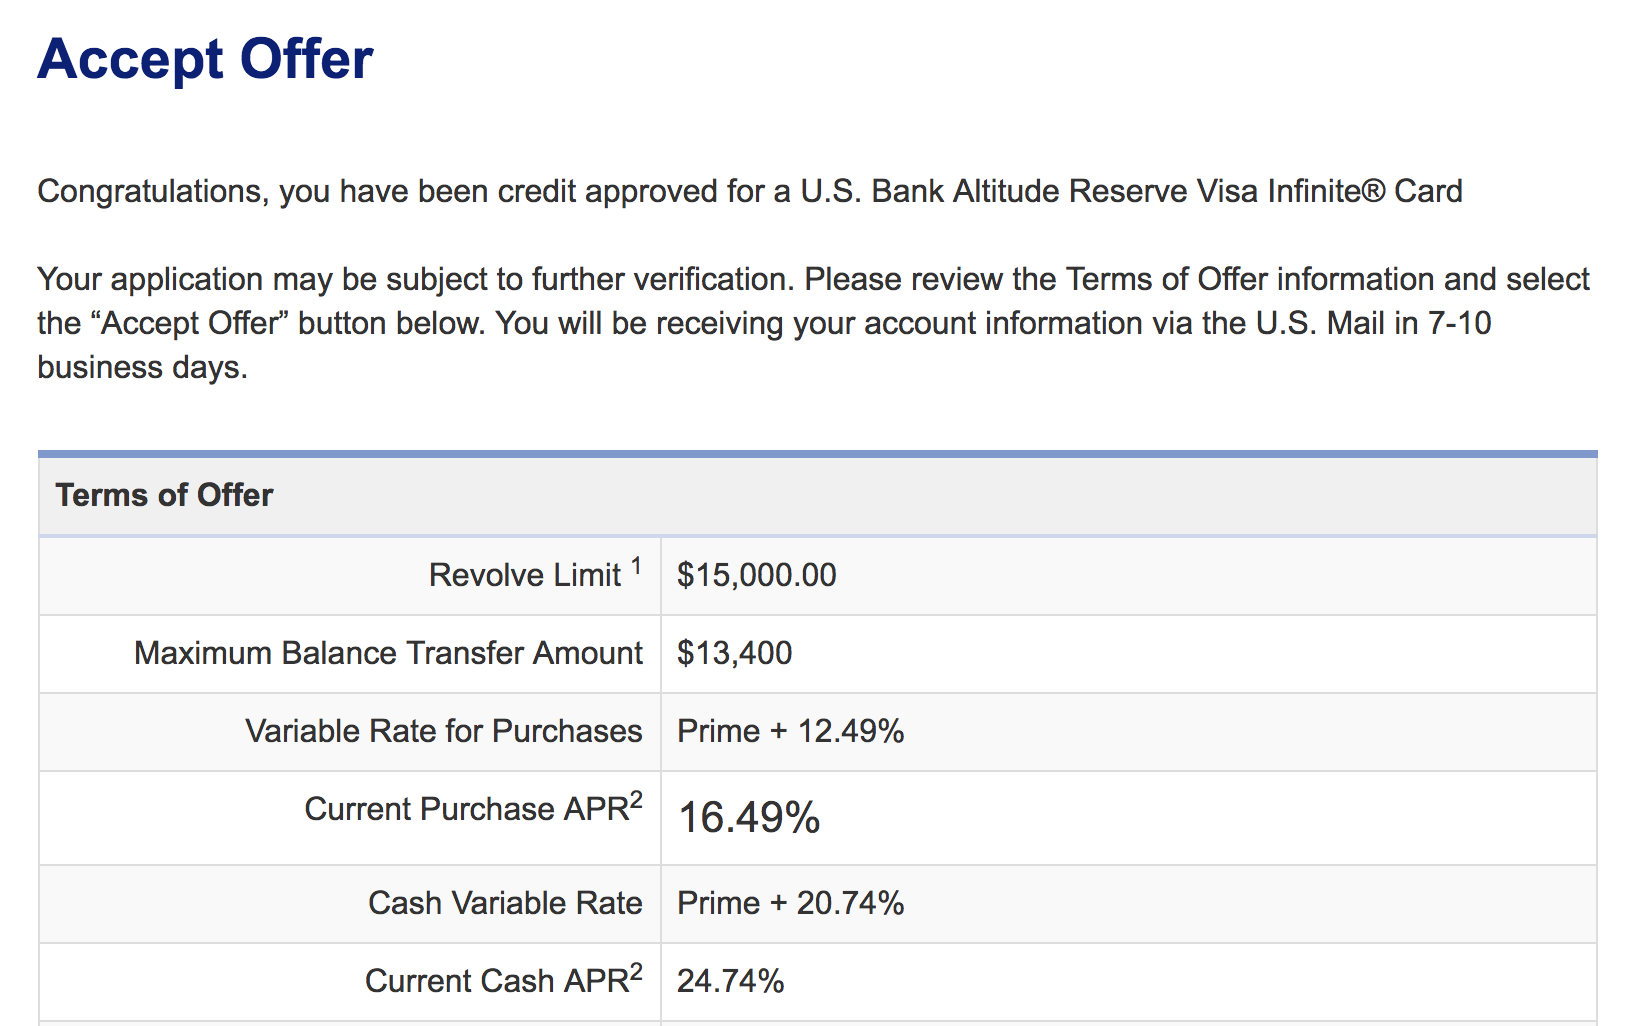The height and width of the screenshot is (1026, 1630).
Task: Select the Cash Variable Rate label
Action: tap(505, 903)
